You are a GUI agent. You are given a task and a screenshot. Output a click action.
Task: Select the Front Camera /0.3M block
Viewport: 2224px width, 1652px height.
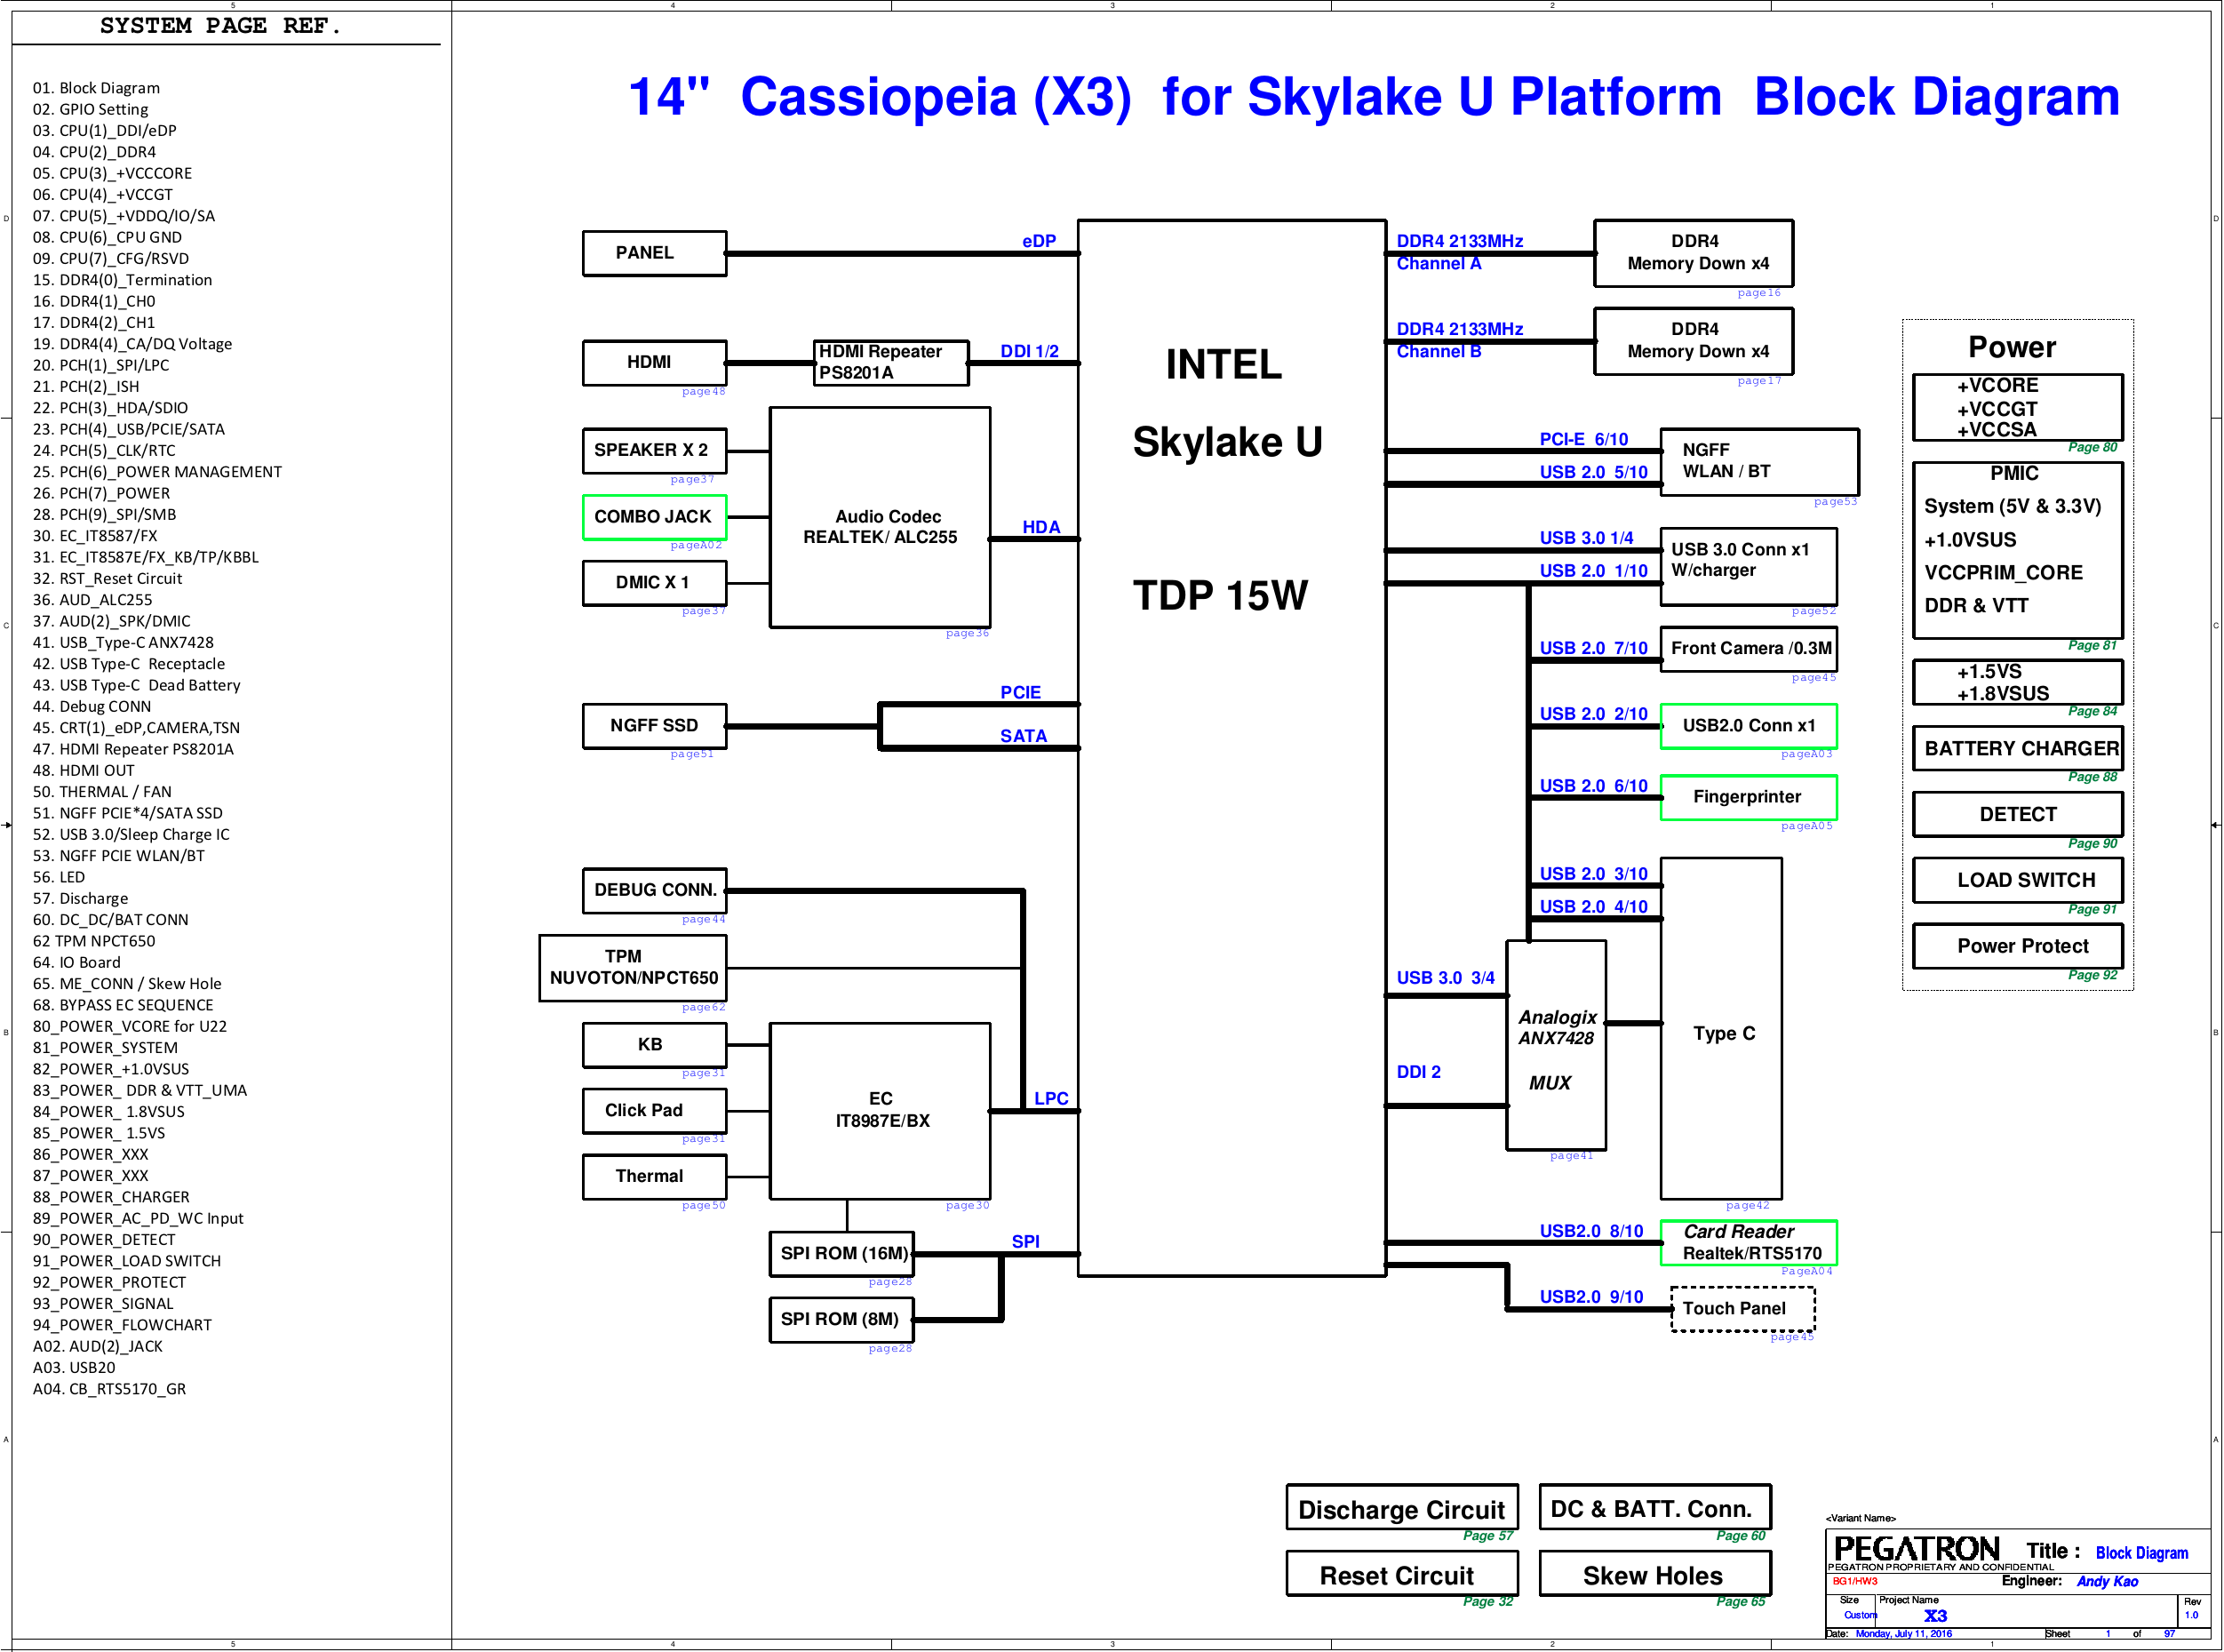click(x=1749, y=649)
